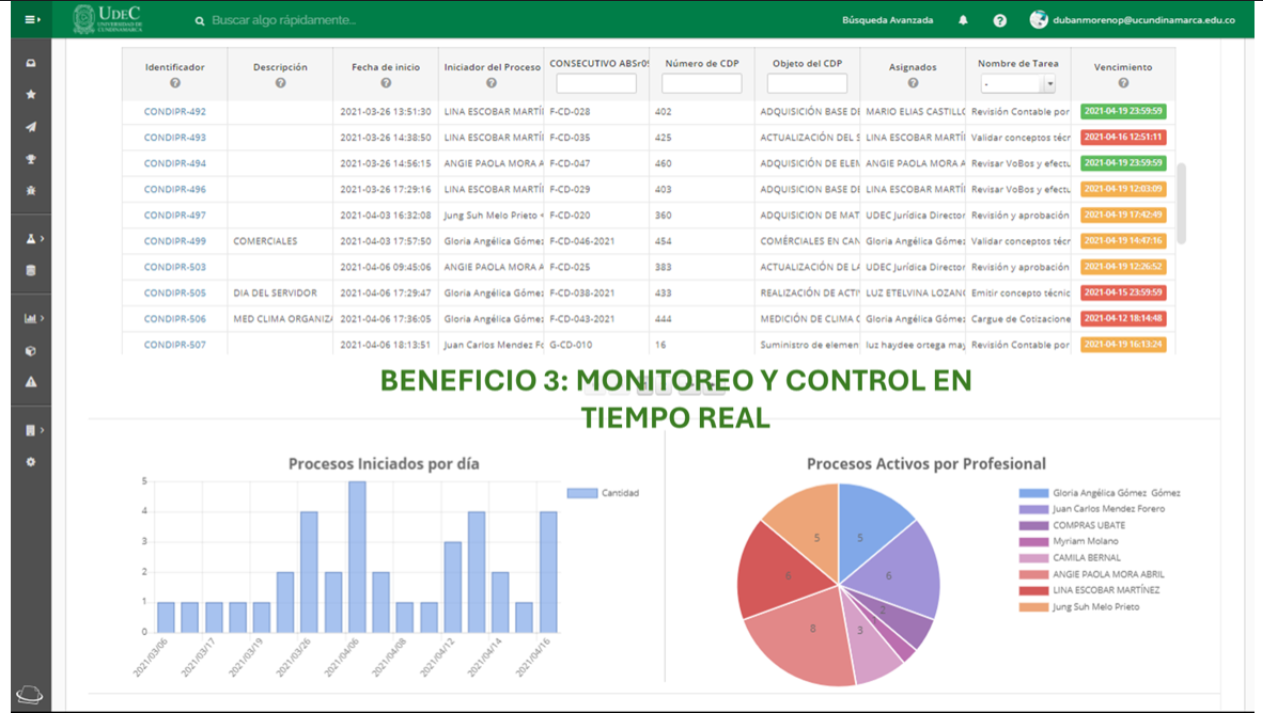Open the notifications bell icon

(x=963, y=20)
